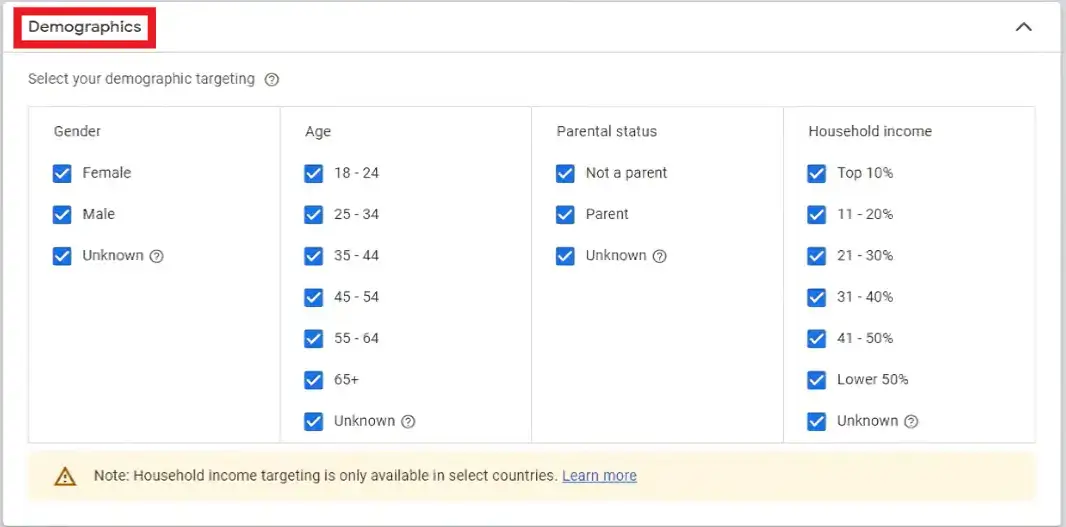1066x527 pixels.
Task: Click the Demographics section title
Action: click(x=85, y=27)
